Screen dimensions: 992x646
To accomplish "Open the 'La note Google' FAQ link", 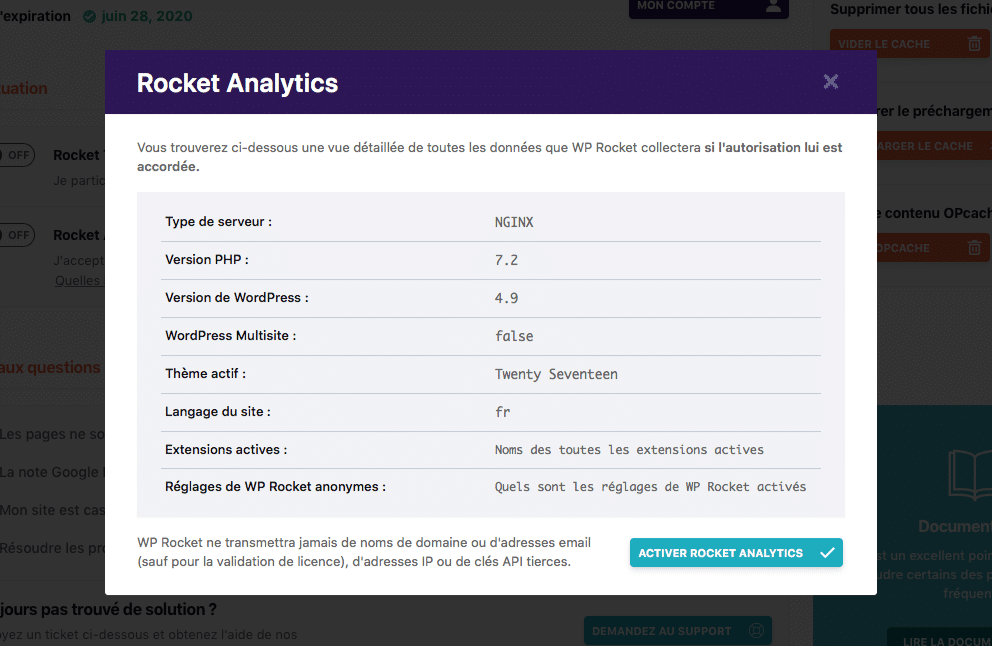I will (x=50, y=472).
